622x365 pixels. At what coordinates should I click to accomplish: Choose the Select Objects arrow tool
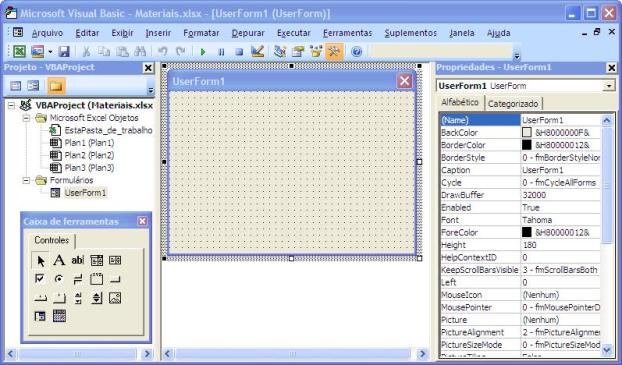(x=40, y=260)
